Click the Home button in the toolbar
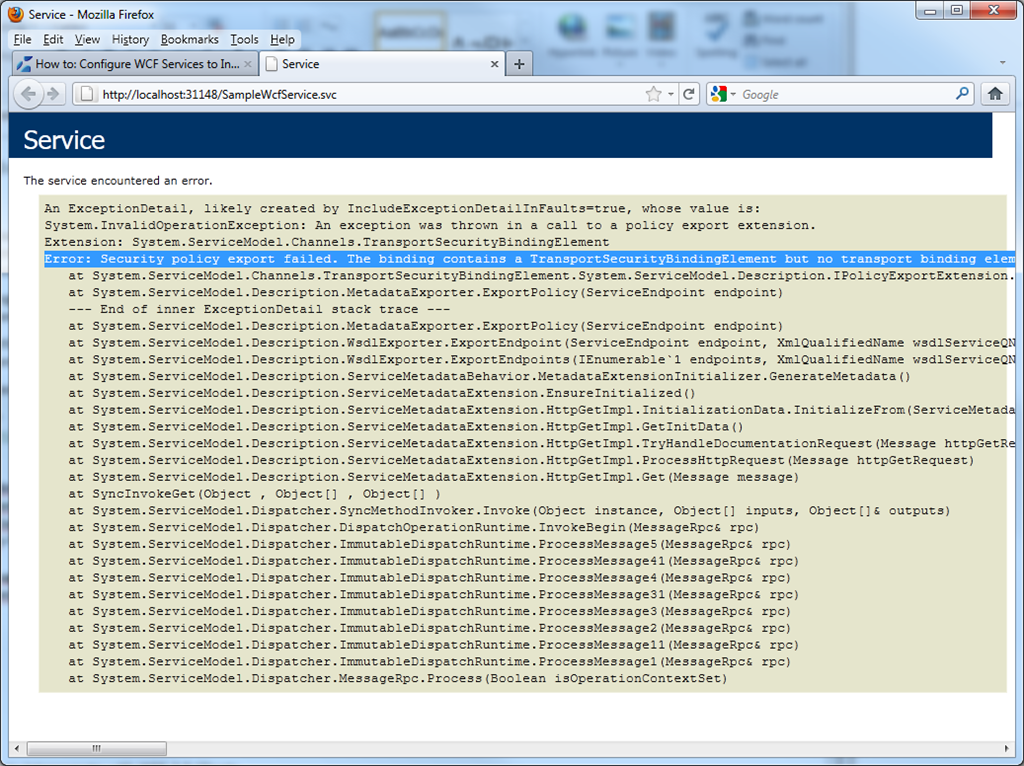 995,94
